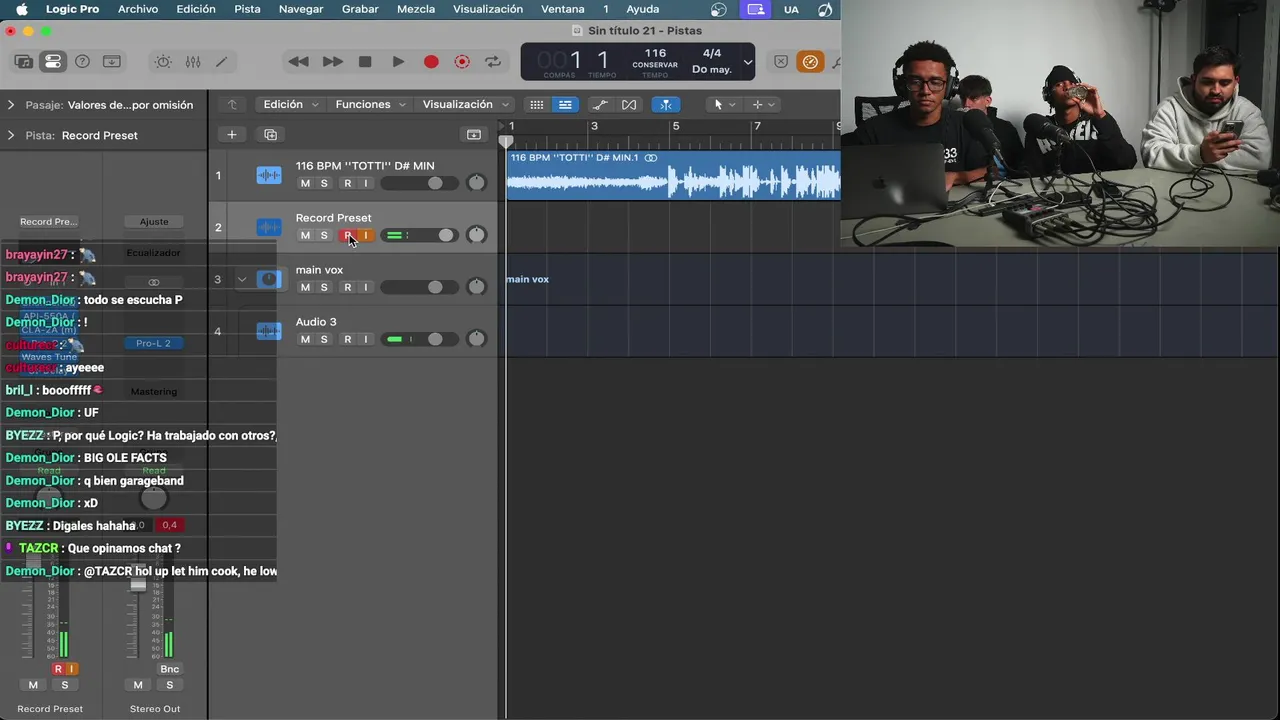
Task: Select the Audio 3 track waveform icon
Action: pyautogui.click(x=268, y=331)
